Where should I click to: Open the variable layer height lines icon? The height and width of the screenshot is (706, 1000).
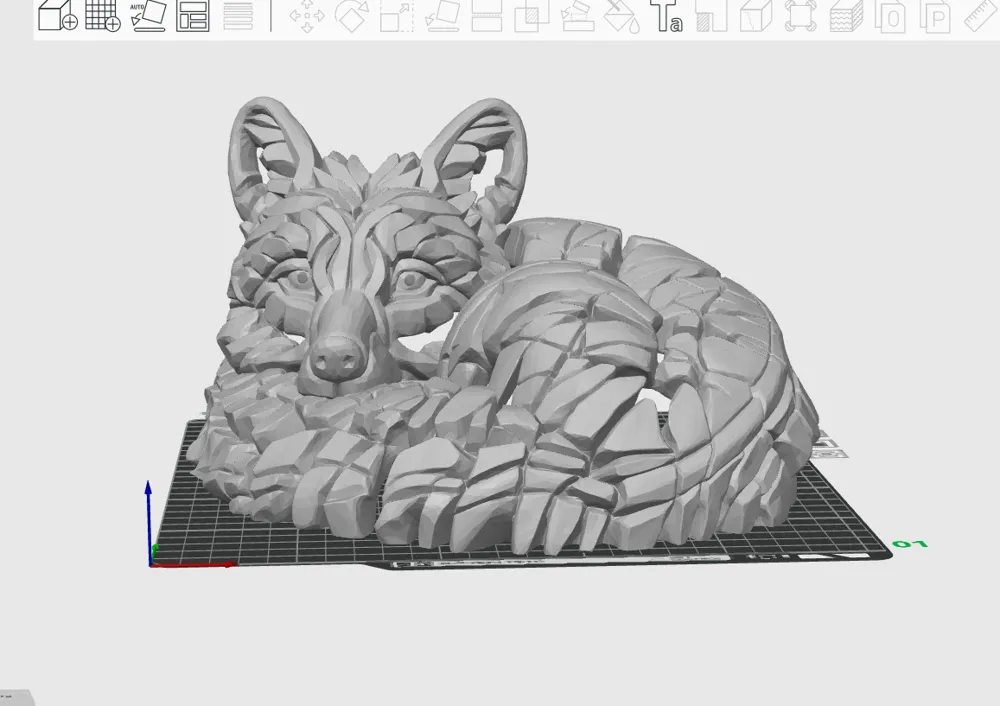pos(238,15)
